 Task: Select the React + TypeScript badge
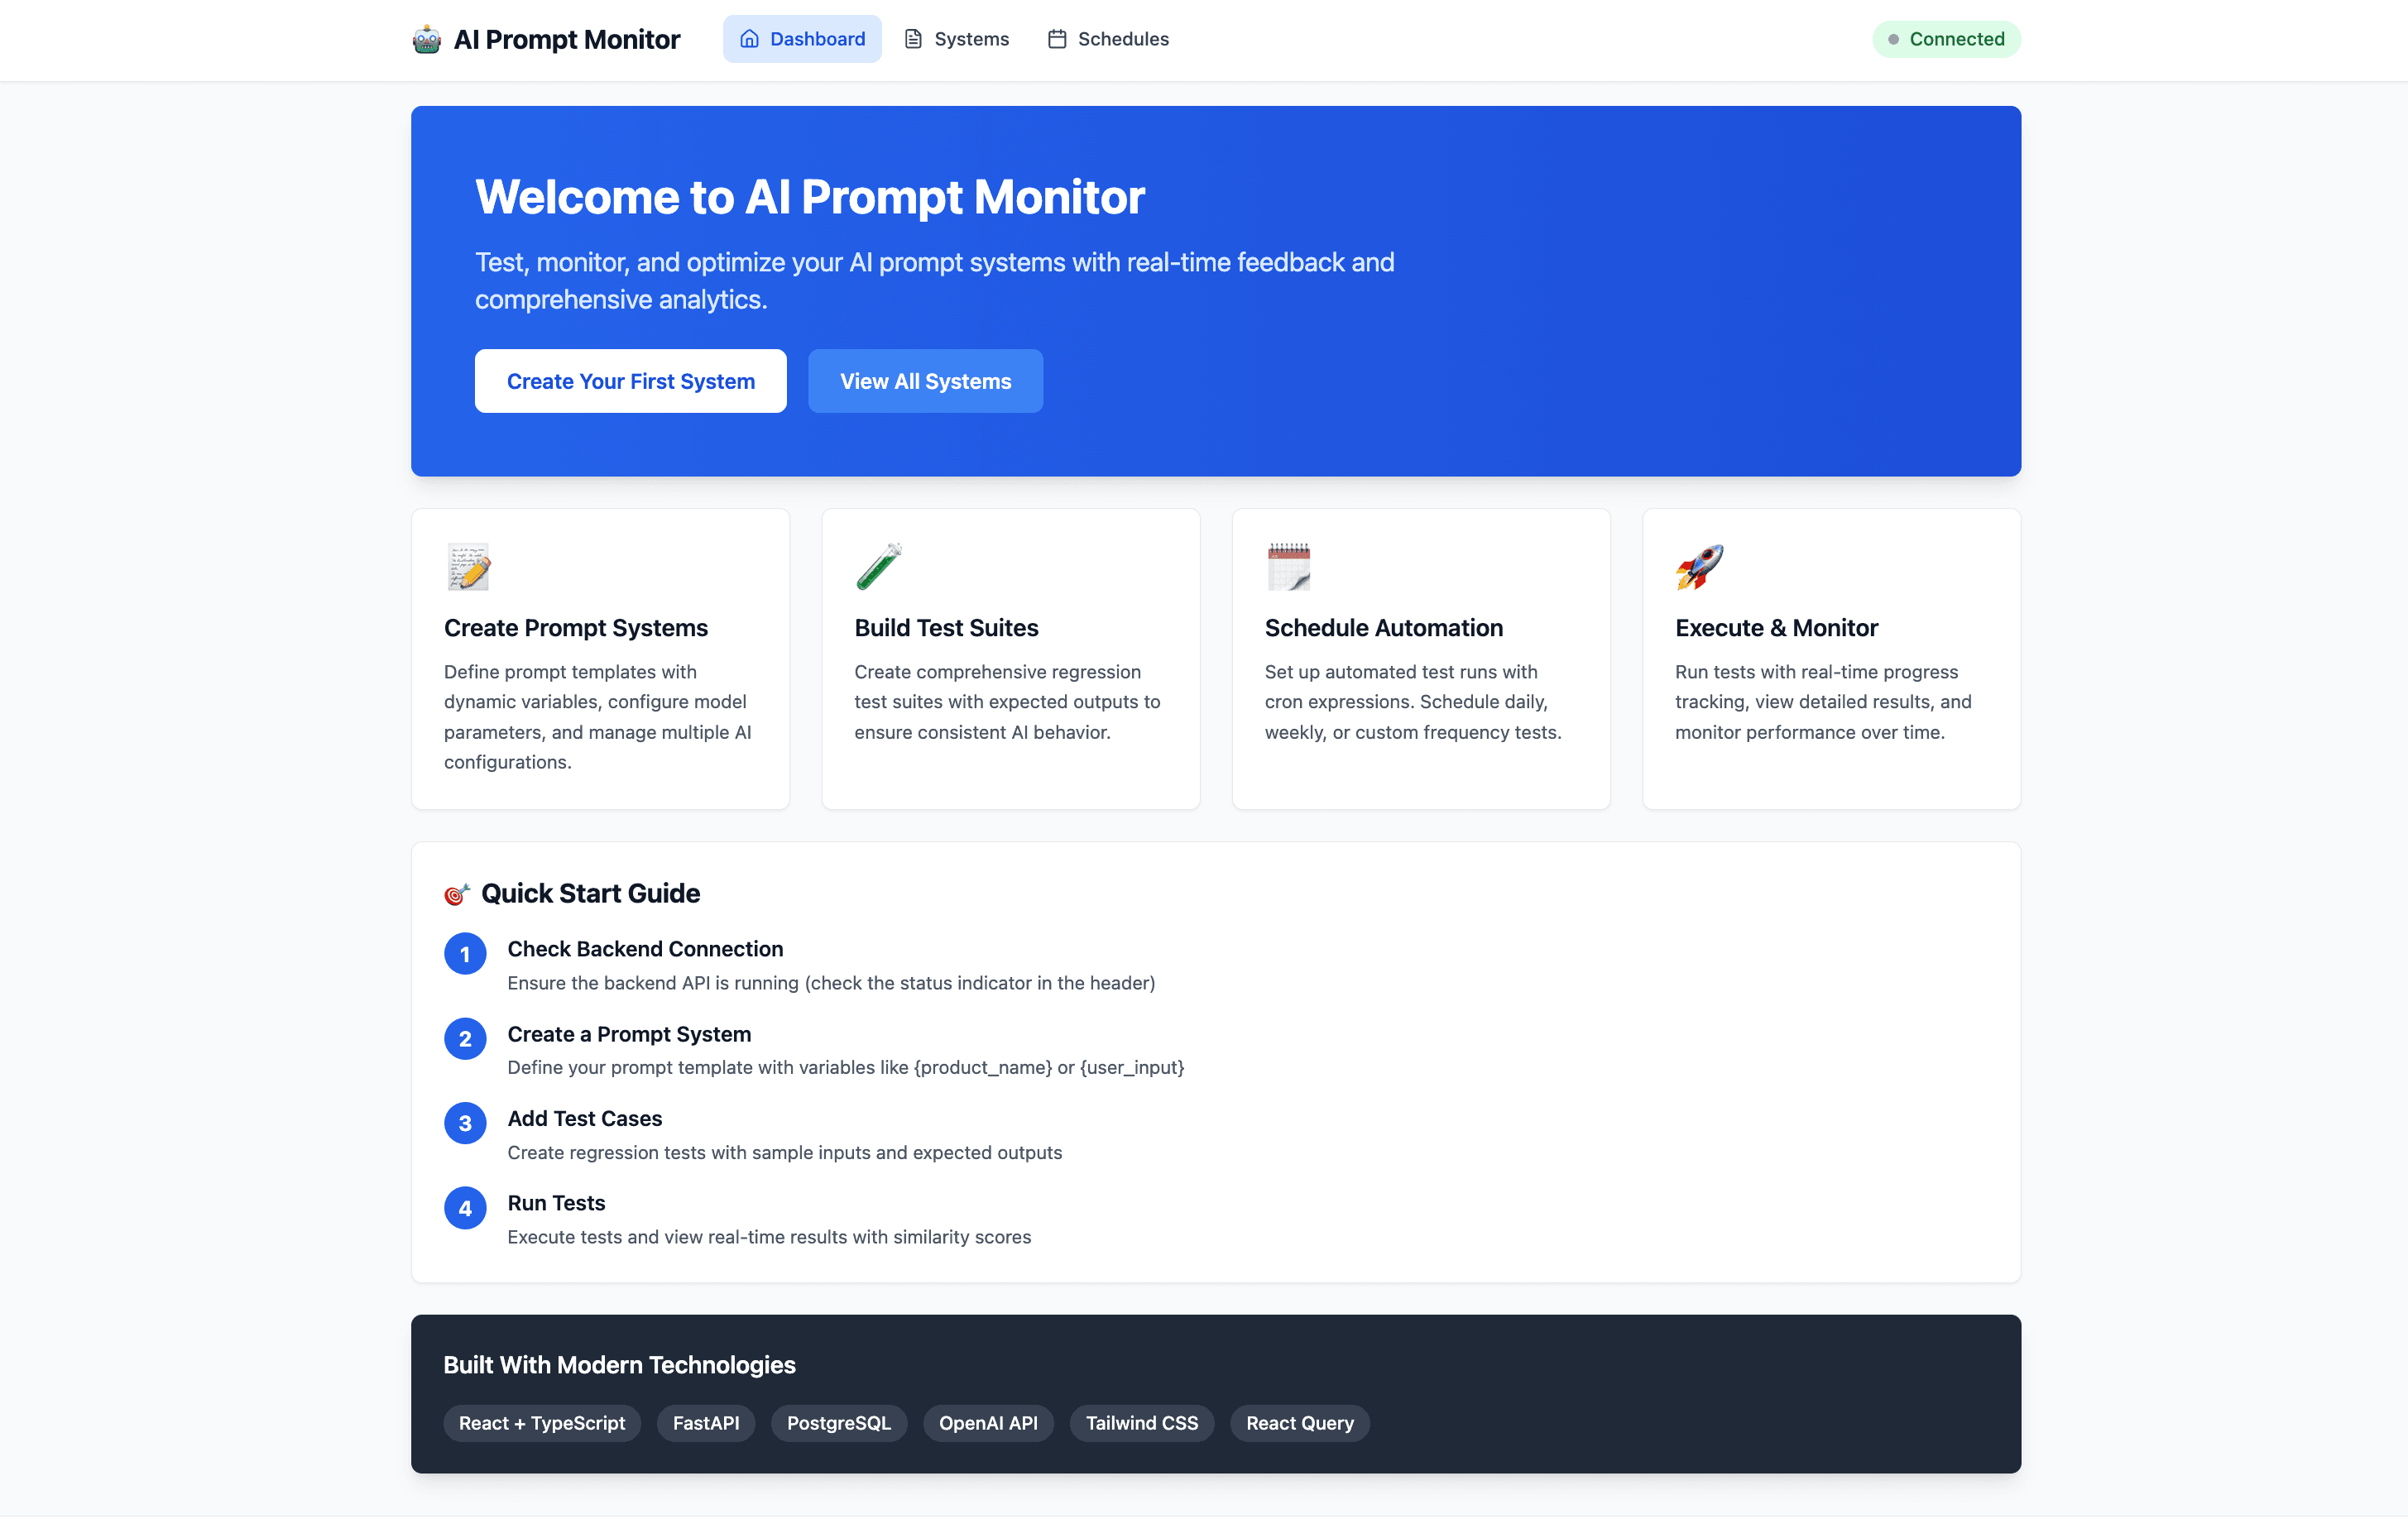pos(541,1423)
